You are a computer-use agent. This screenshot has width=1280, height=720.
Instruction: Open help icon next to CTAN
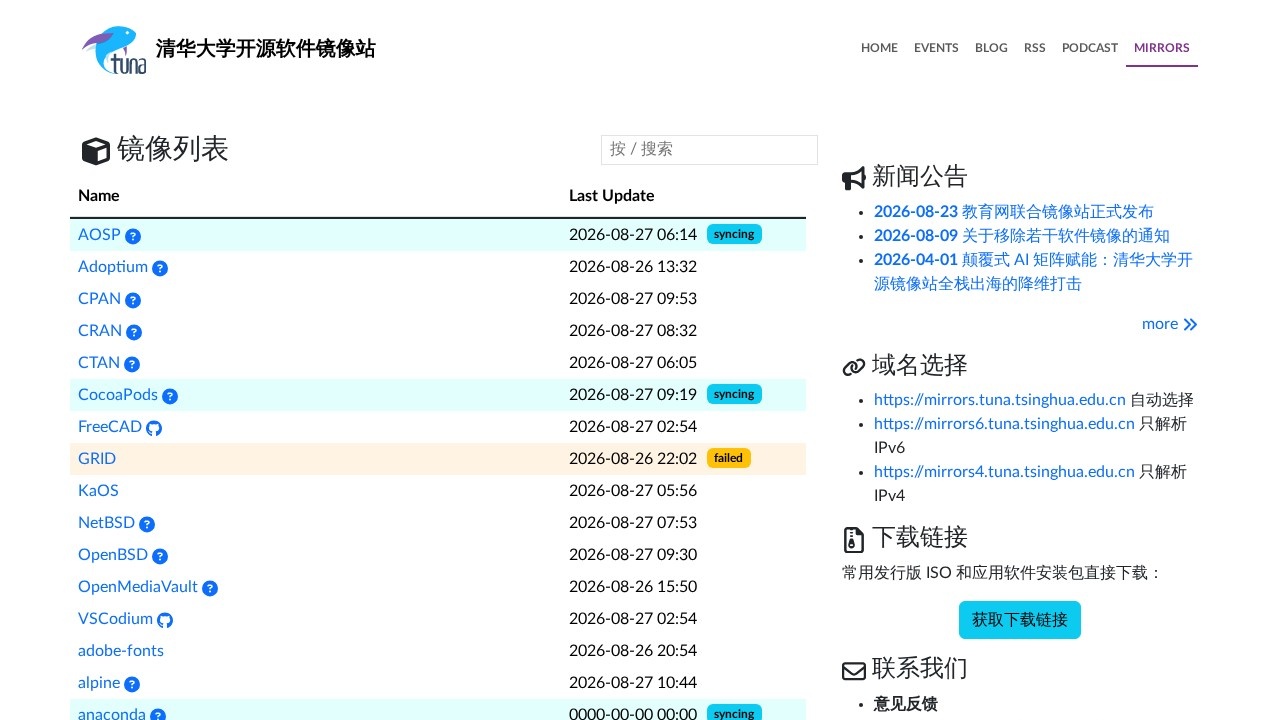[x=132, y=364]
